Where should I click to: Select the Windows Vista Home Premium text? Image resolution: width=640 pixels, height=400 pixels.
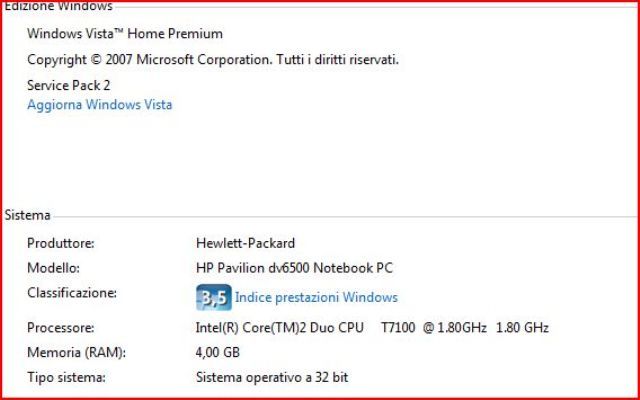point(125,34)
